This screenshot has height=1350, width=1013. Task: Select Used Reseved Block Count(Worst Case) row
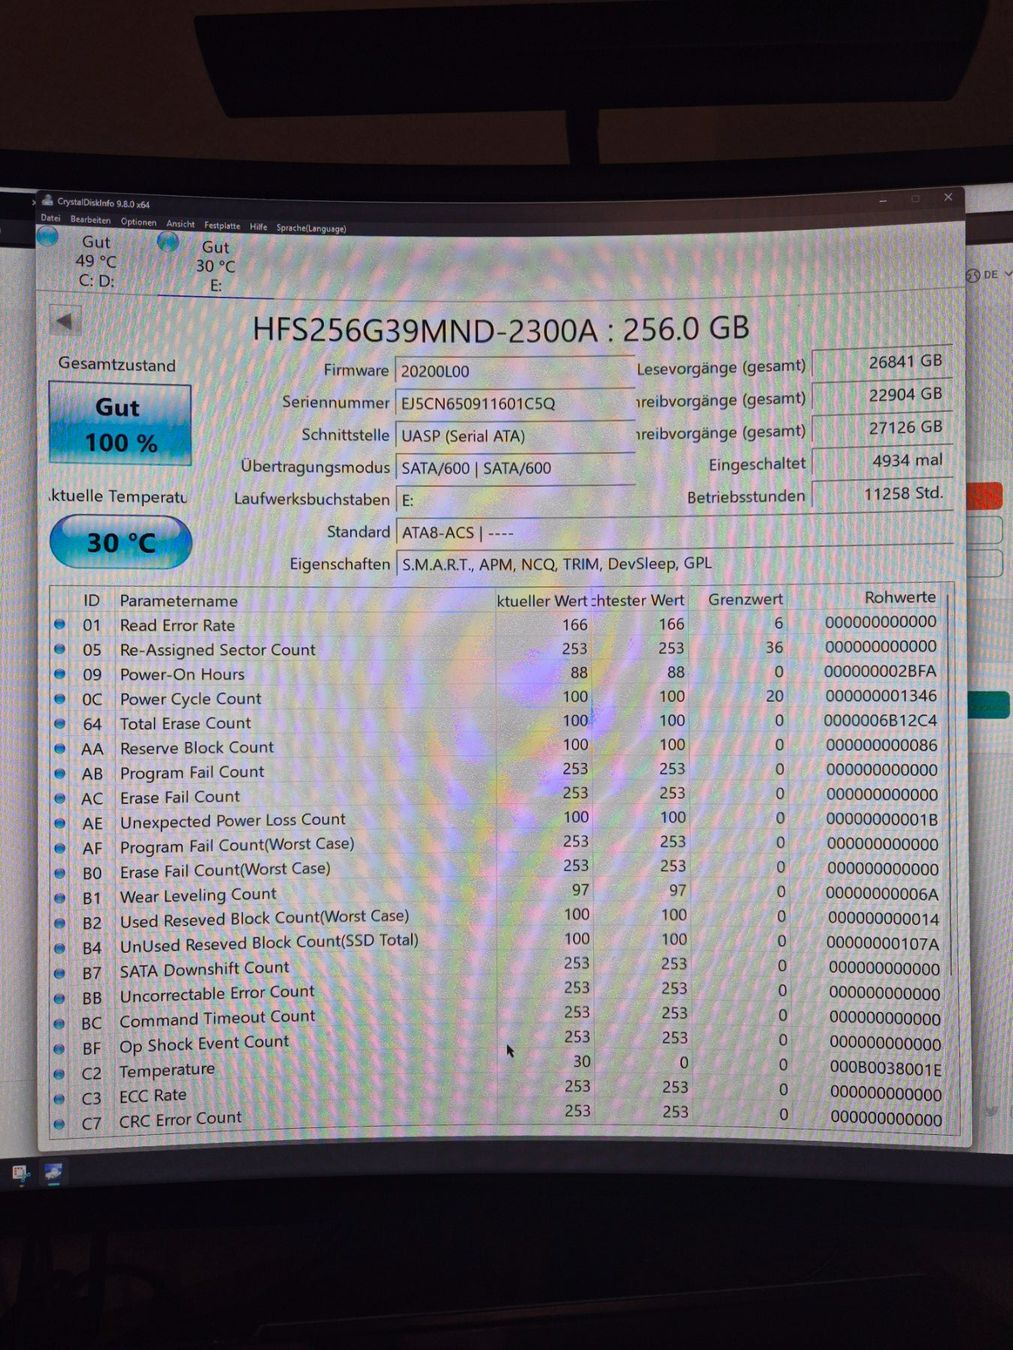point(264,918)
